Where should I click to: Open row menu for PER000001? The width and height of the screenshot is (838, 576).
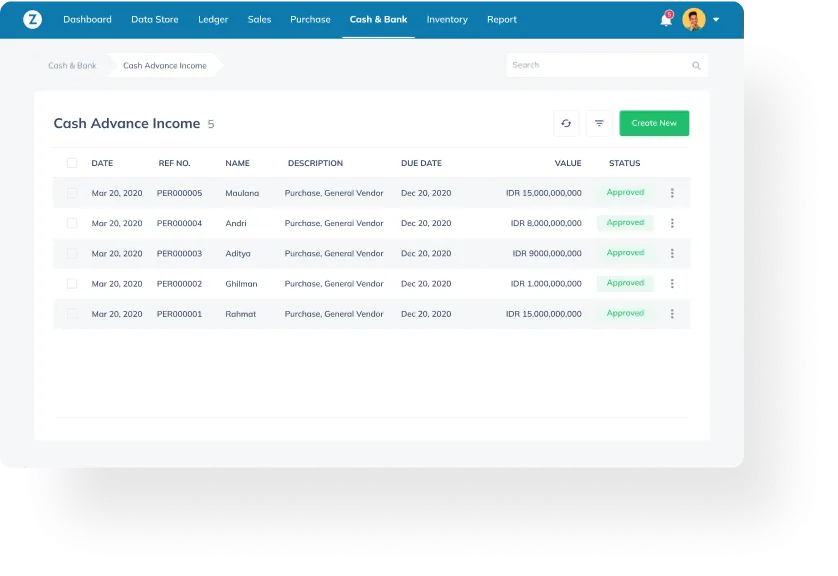(x=672, y=314)
